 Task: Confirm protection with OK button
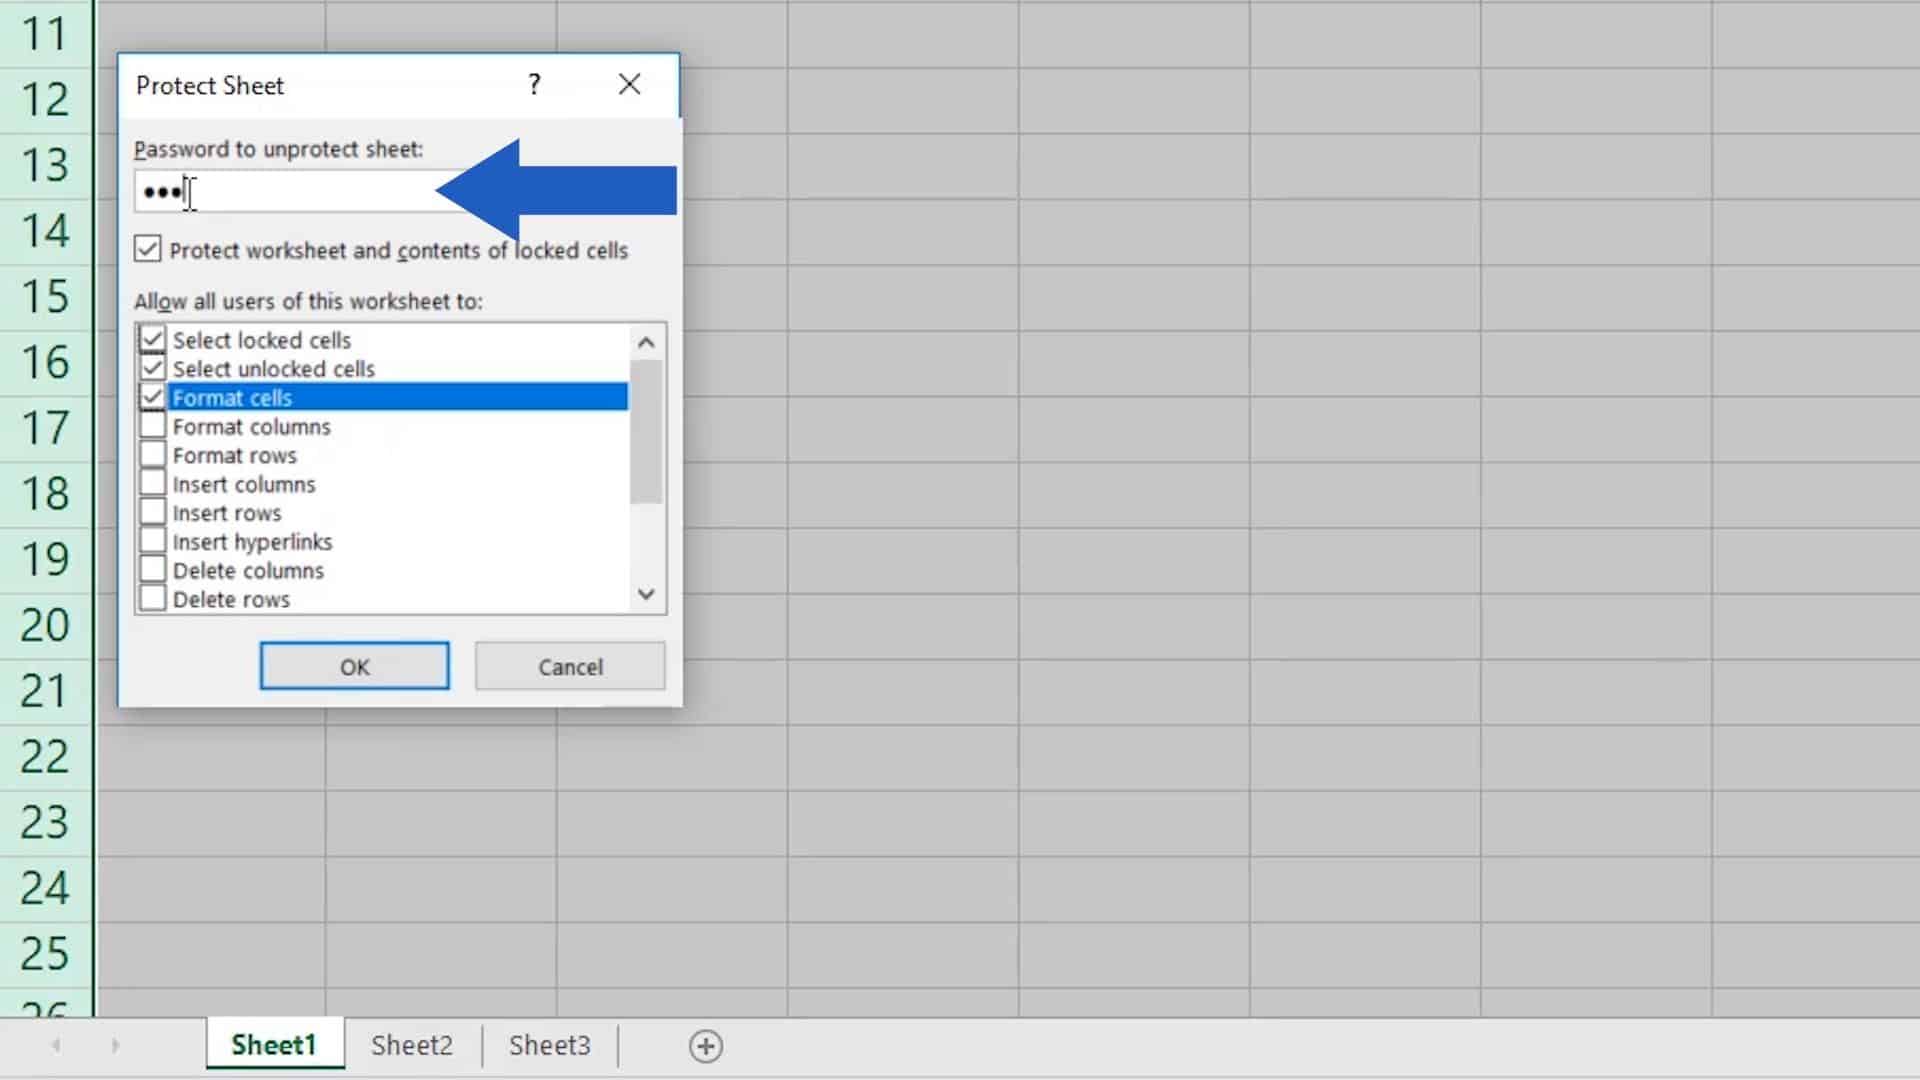click(x=354, y=667)
